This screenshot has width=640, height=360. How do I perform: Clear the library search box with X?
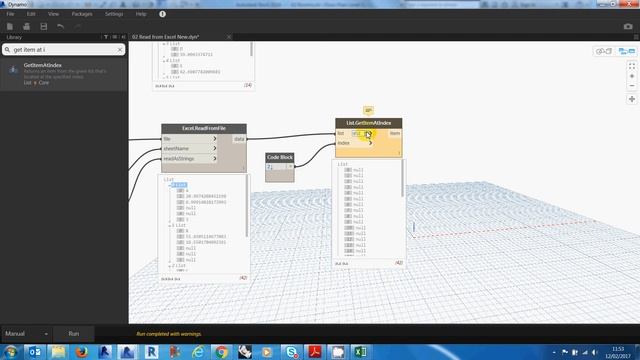click(120, 50)
